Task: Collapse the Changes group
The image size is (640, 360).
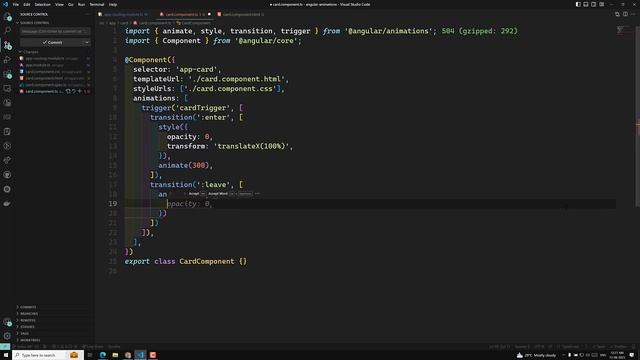Action: pos(30,52)
